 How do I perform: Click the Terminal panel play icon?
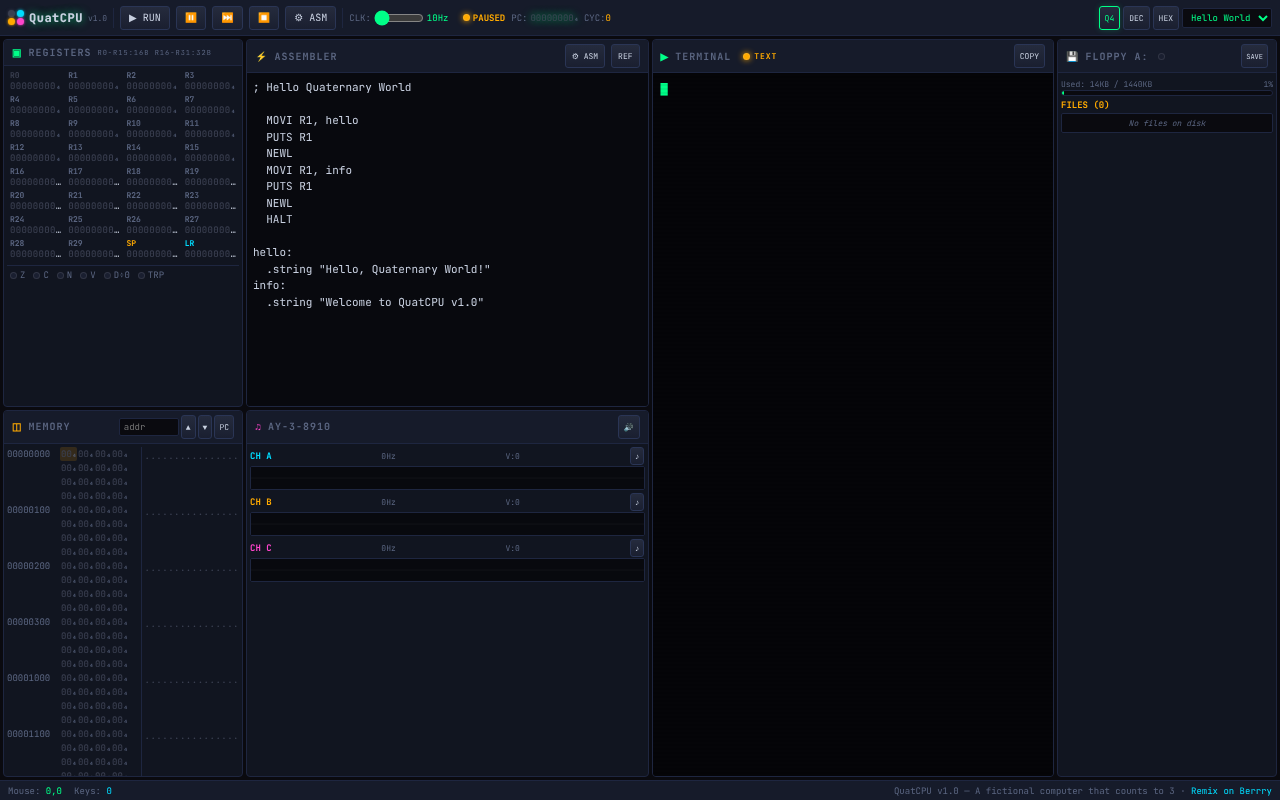[x=664, y=57]
